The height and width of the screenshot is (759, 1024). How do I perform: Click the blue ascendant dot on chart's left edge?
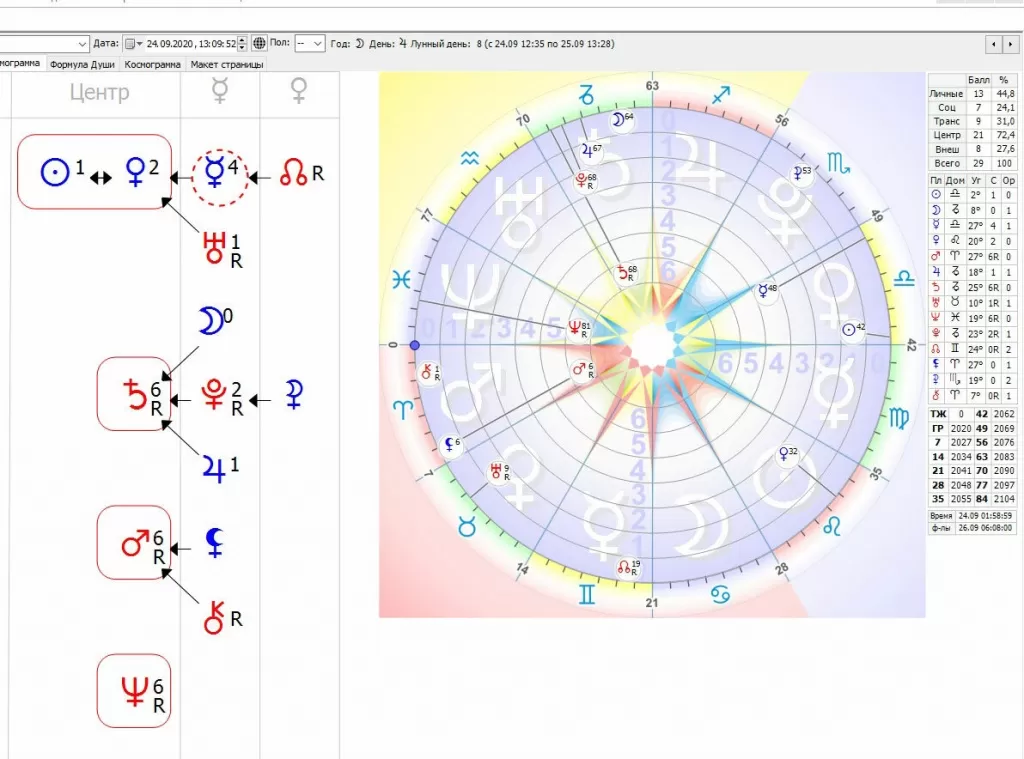(414, 345)
